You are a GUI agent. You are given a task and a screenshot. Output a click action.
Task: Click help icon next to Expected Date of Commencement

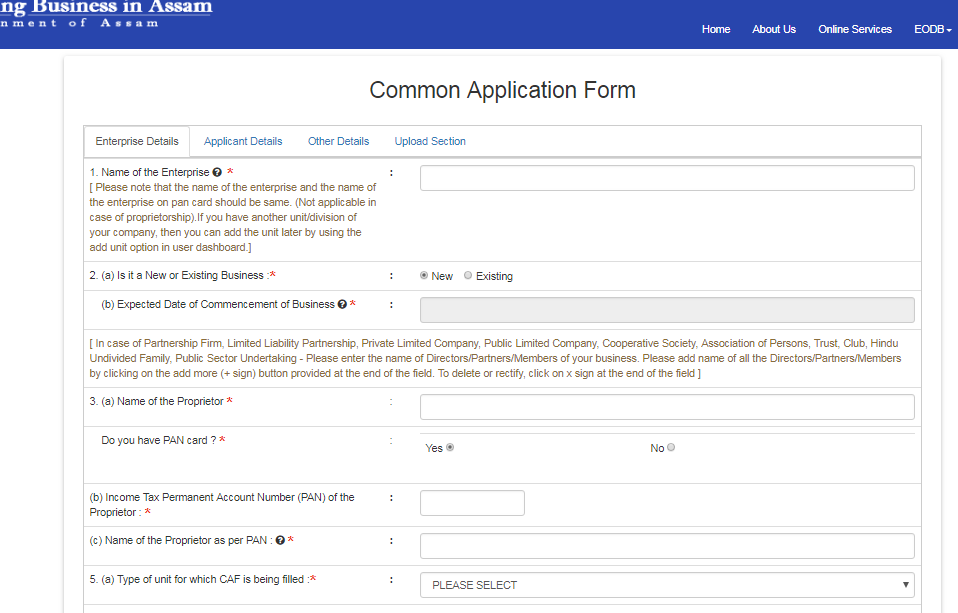pos(342,305)
